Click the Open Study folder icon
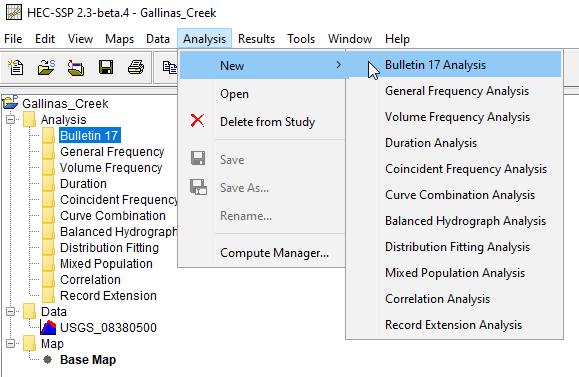579x377 pixels. coord(46,68)
